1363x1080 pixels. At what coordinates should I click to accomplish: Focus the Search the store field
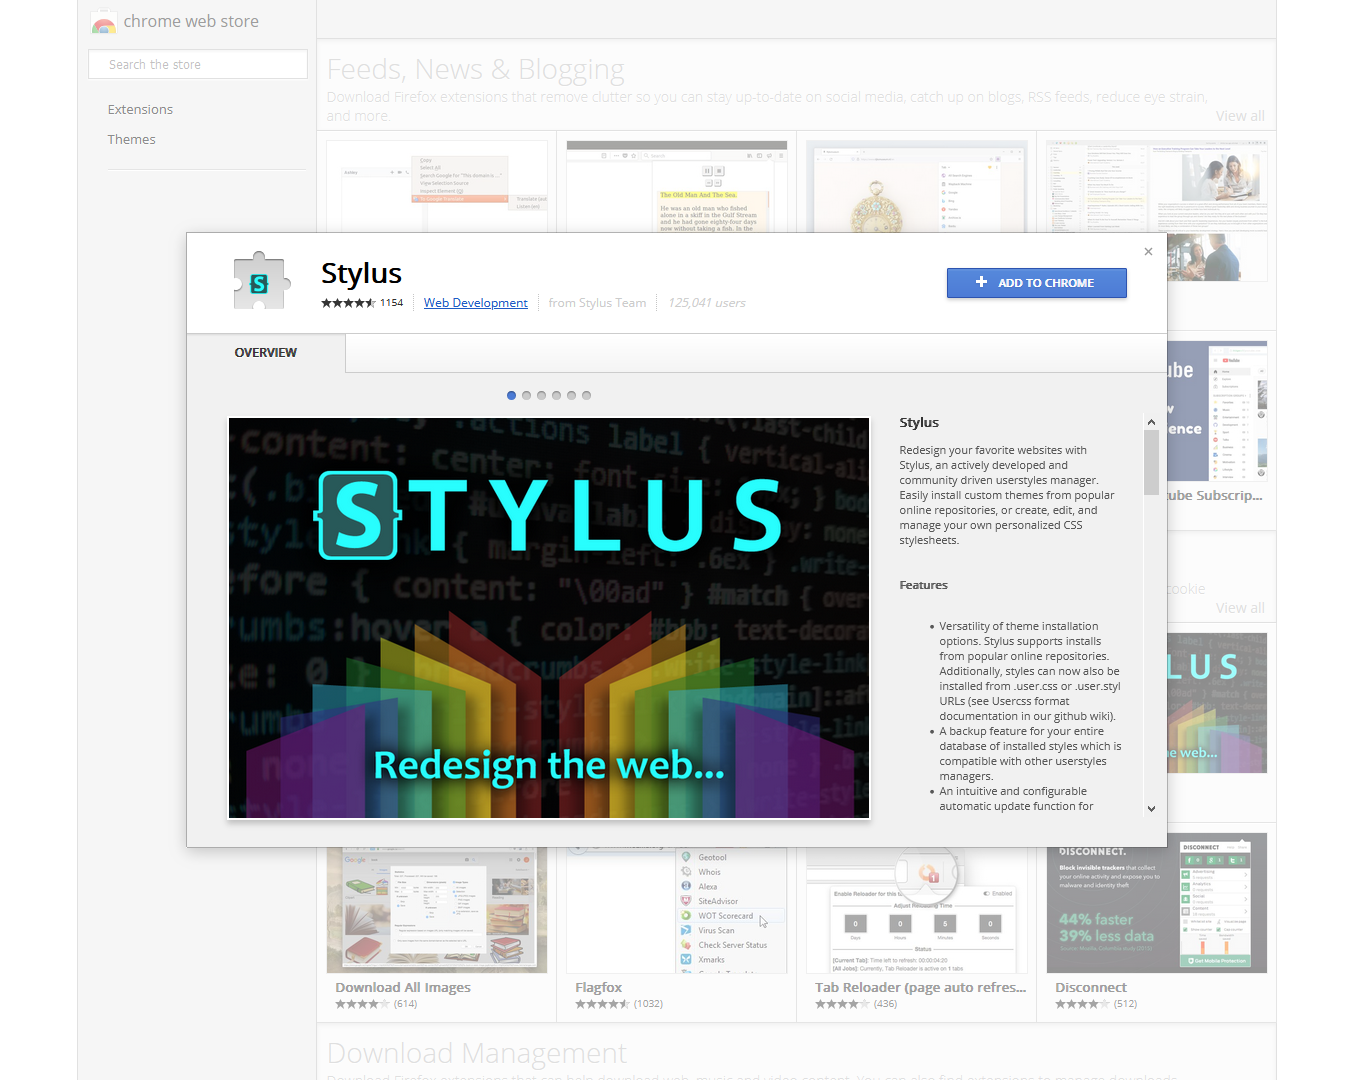coord(198,64)
